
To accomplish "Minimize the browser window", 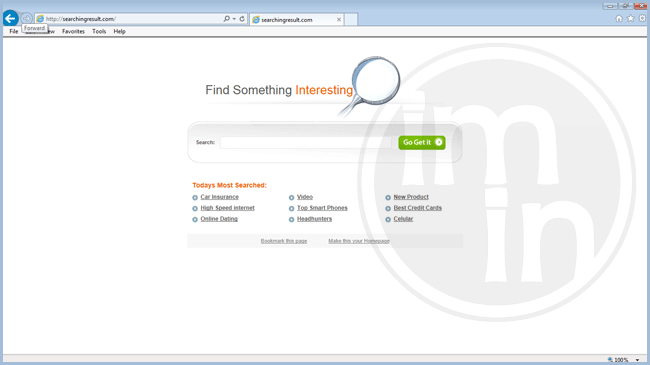I will coord(610,6).
